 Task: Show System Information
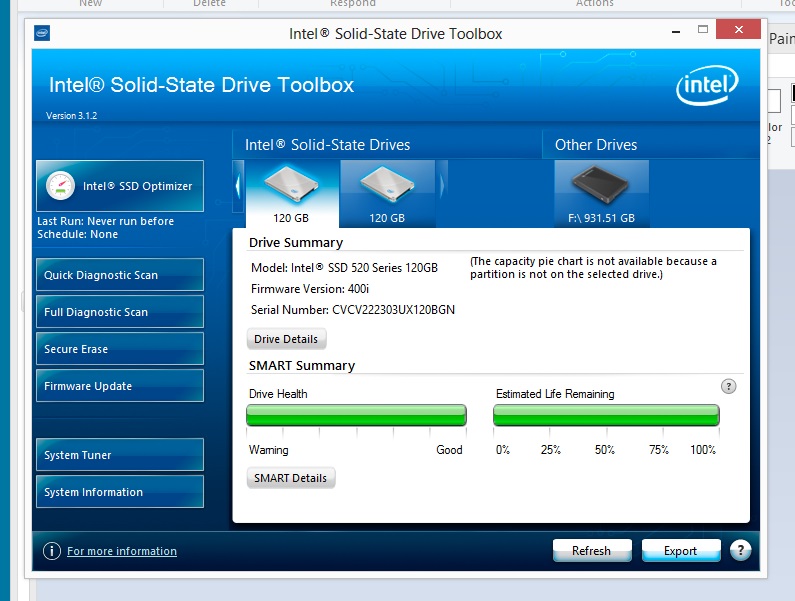(x=120, y=492)
